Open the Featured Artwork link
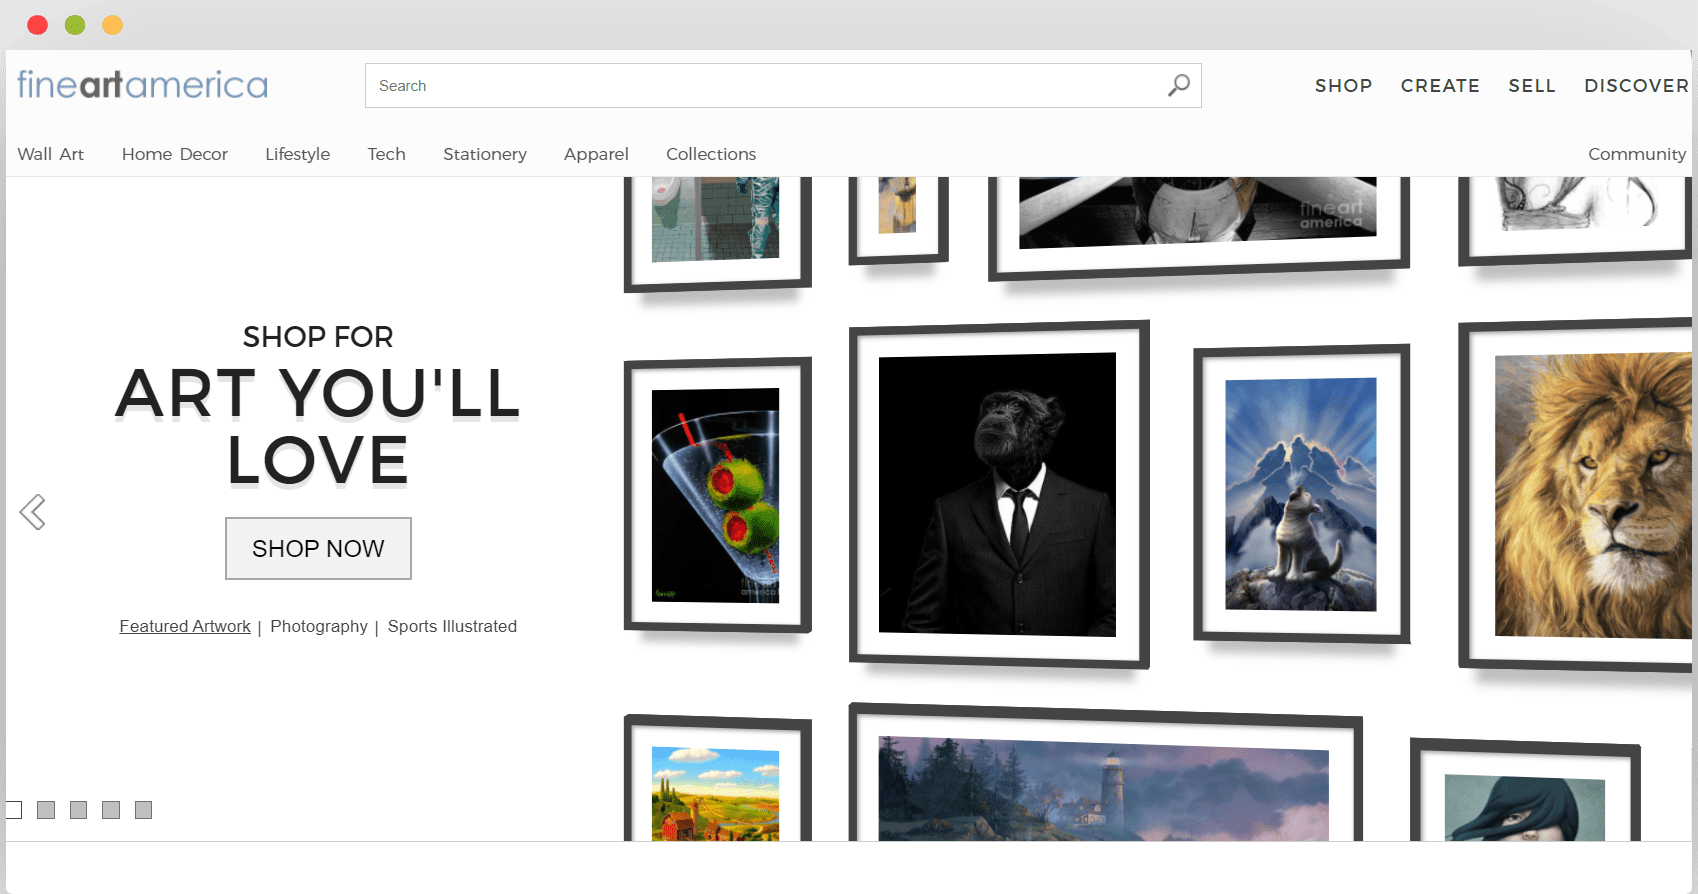1698x894 pixels. click(x=185, y=626)
